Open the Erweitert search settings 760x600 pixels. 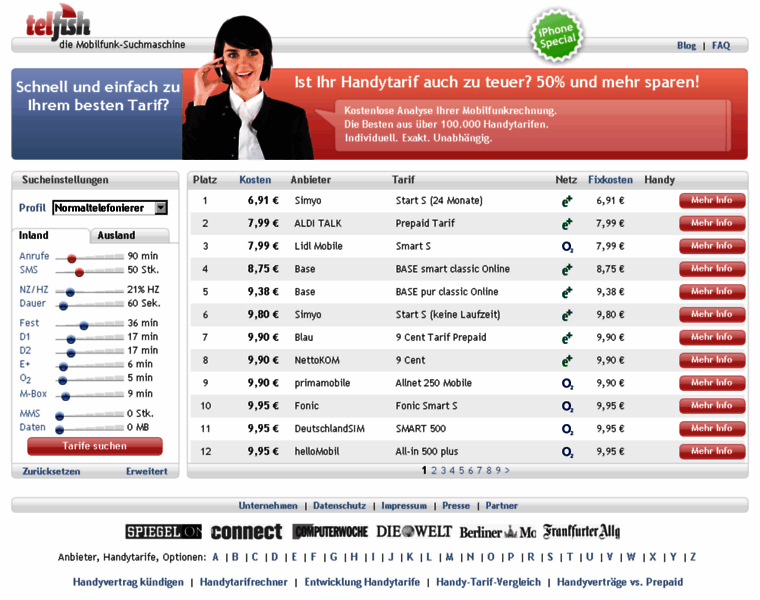tap(147, 471)
